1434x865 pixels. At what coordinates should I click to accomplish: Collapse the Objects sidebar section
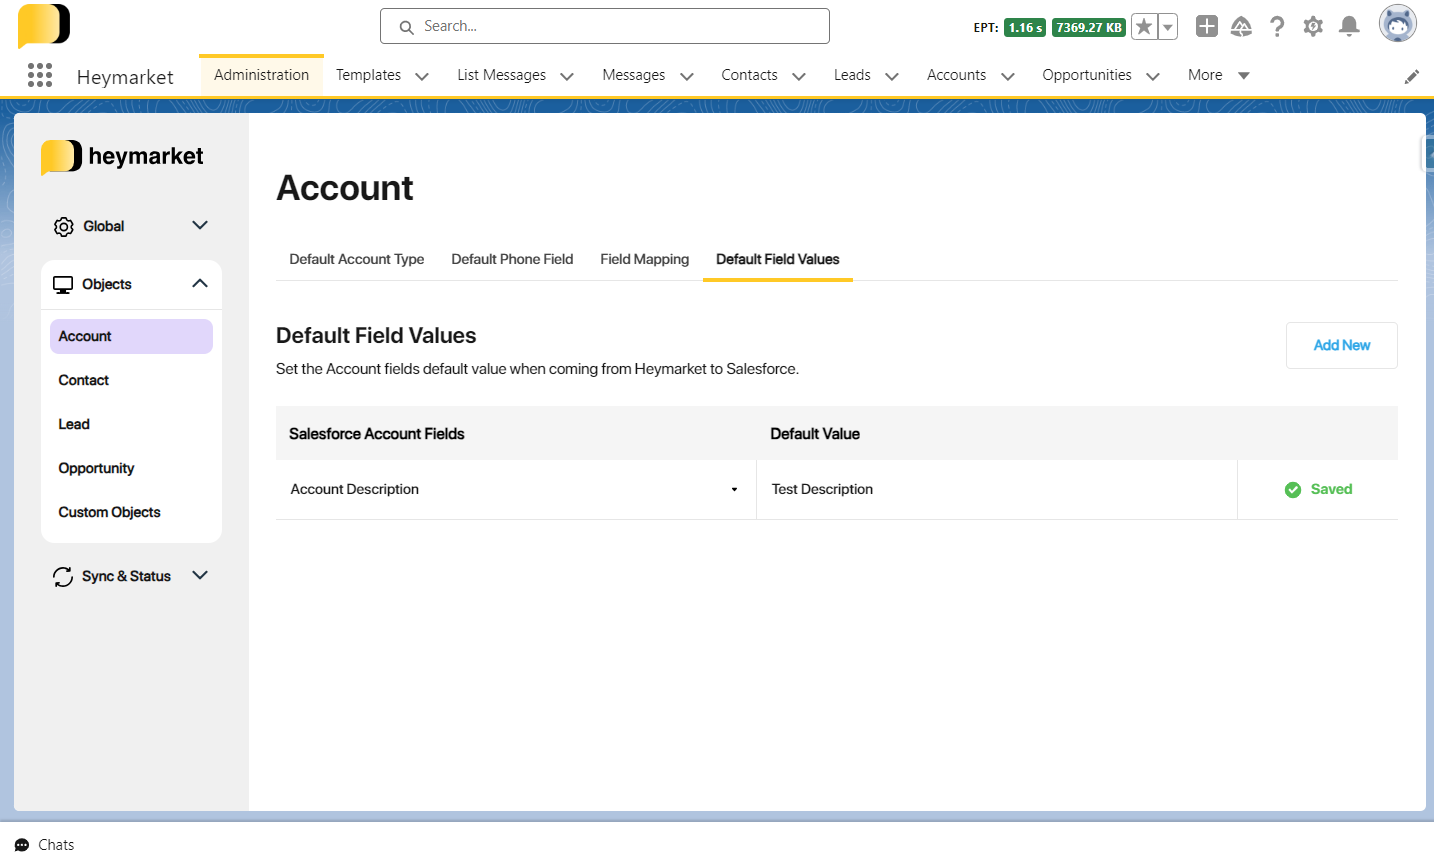[x=200, y=284]
